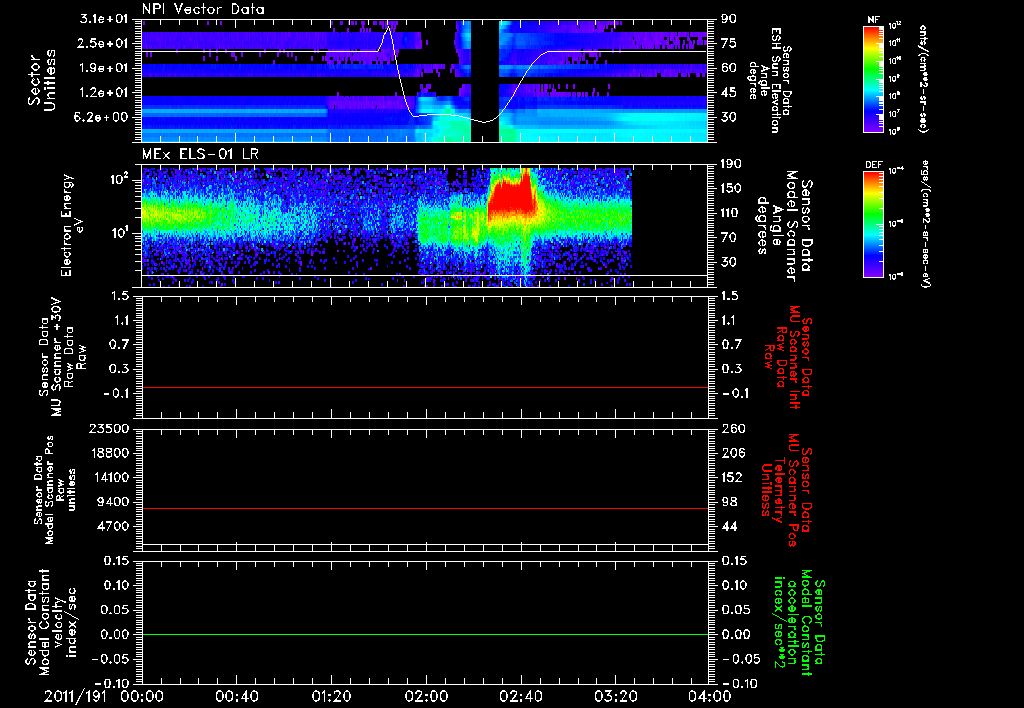Click the '44' telemetry axis tick
1024x708 pixels.
729,526
